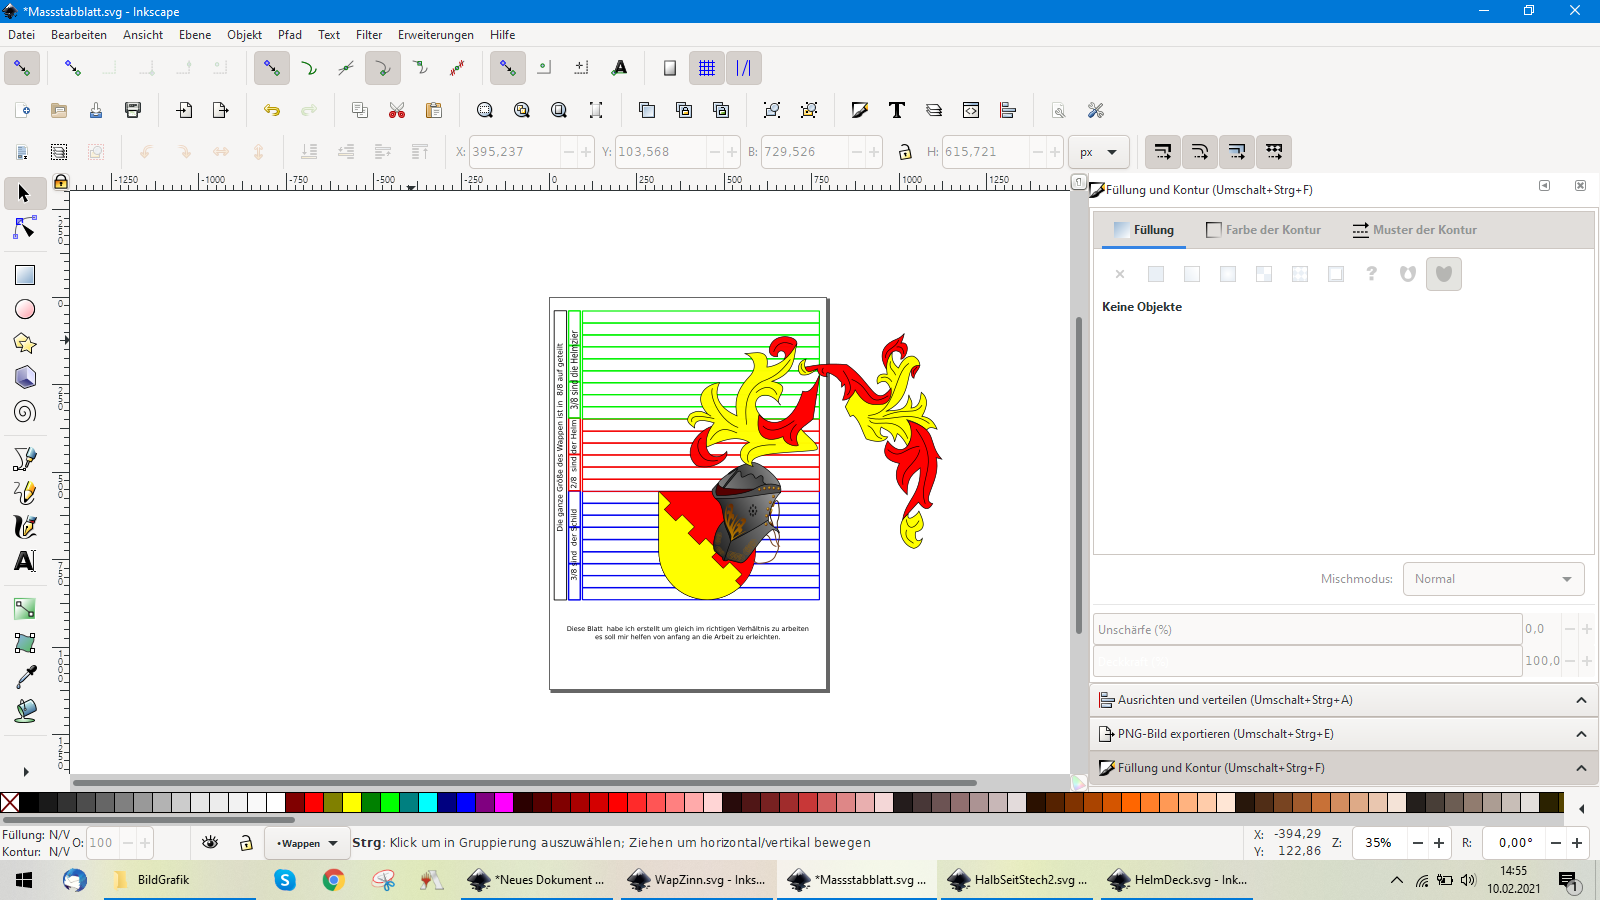Image resolution: width=1600 pixels, height=900 pixels.
Task: Click the scissors cut icon
Action: [x=397, y=110]
